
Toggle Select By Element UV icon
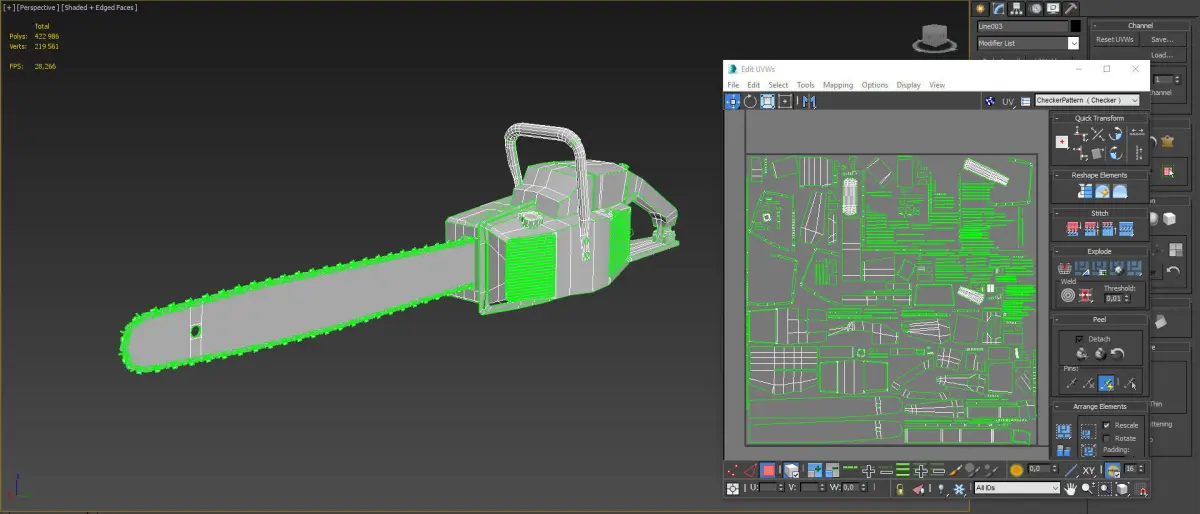click(x=791, y=470)
